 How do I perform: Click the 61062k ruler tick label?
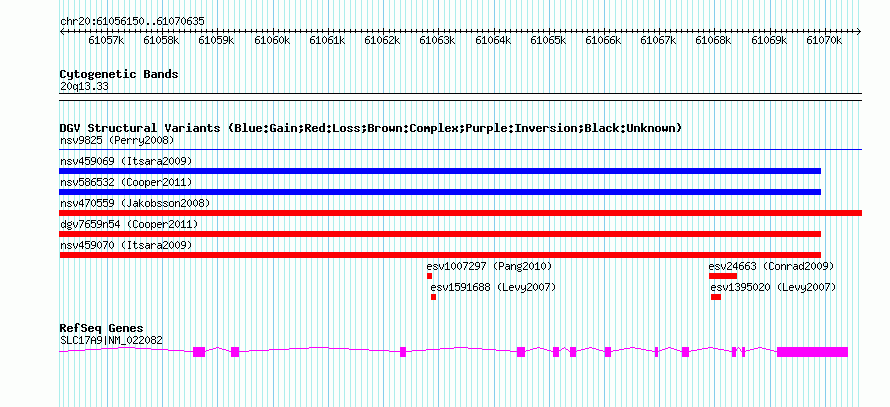pyautogui.click(x=382, y=40)
